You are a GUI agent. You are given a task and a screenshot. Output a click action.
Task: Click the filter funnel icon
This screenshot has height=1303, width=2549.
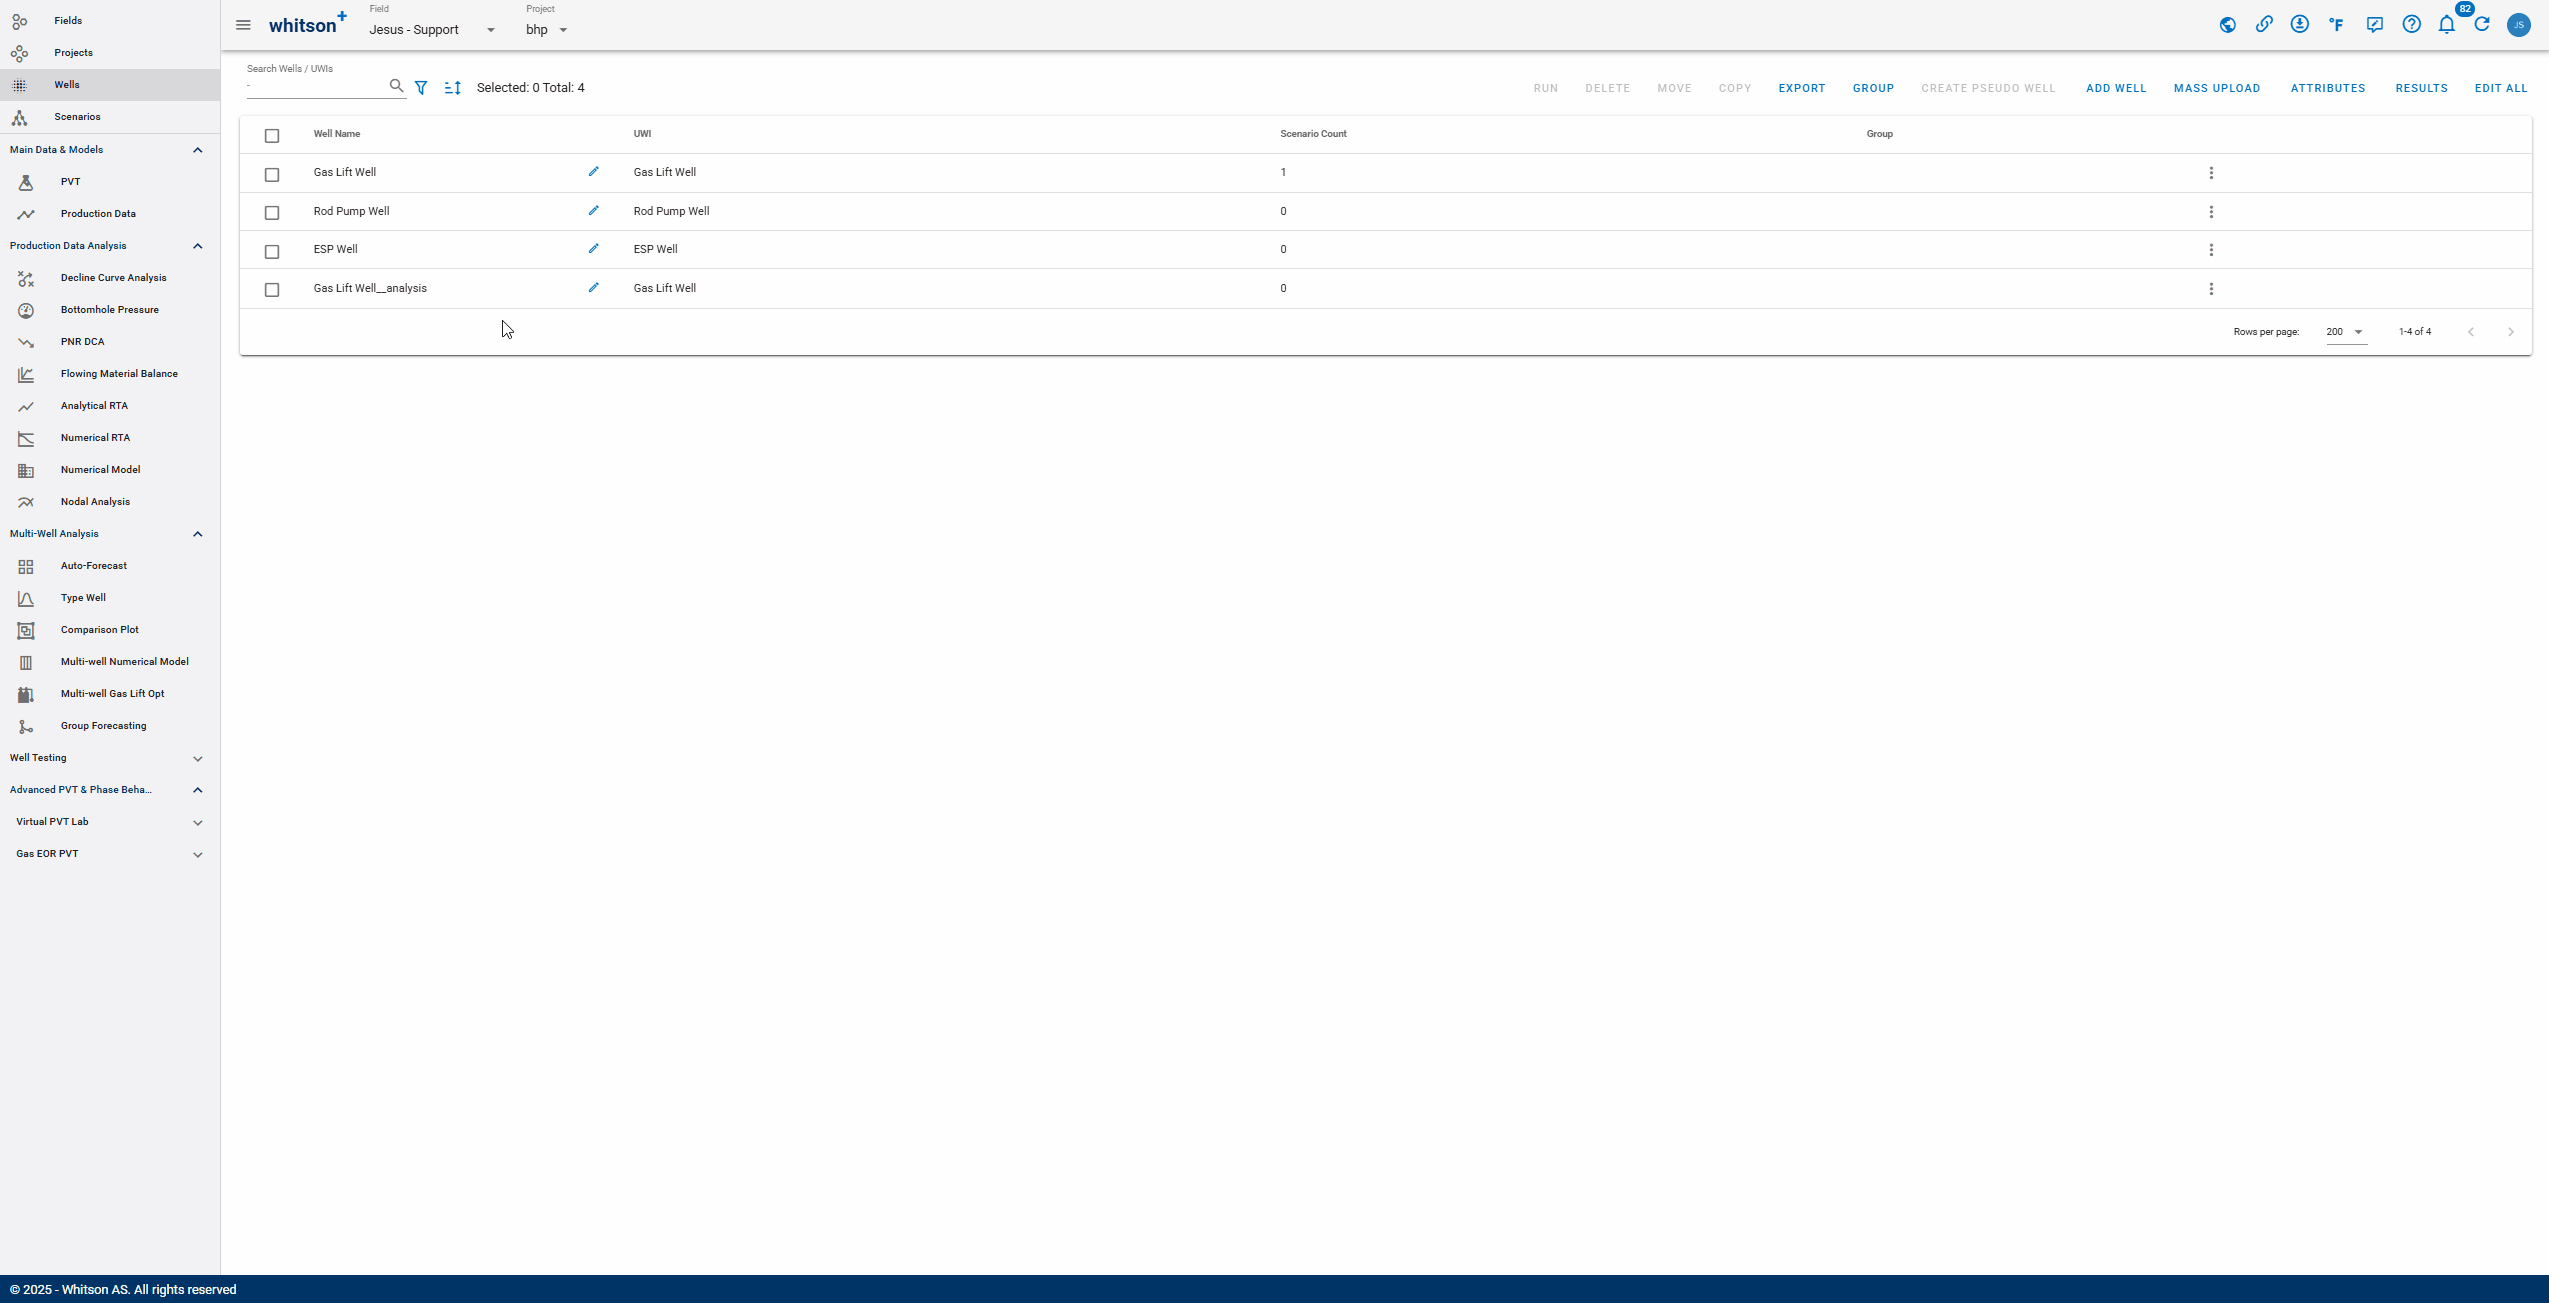pyautogui.click(x=421, y=88)
